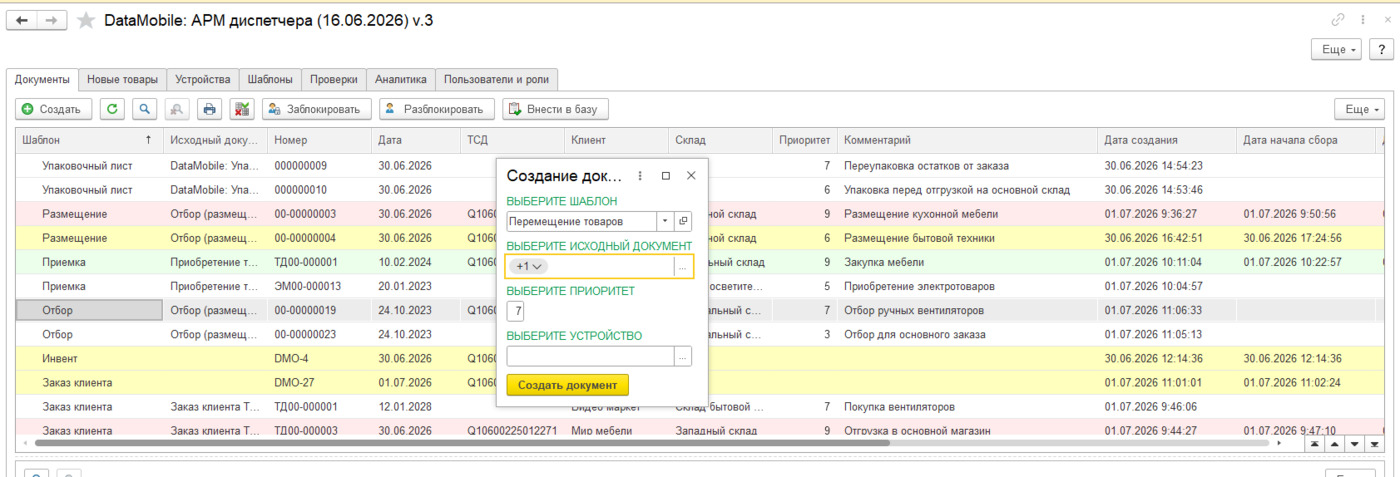Click the number cell ЭМ00-000013
The width and height of the screenshot is (1400, 477).
coord(319,286)
